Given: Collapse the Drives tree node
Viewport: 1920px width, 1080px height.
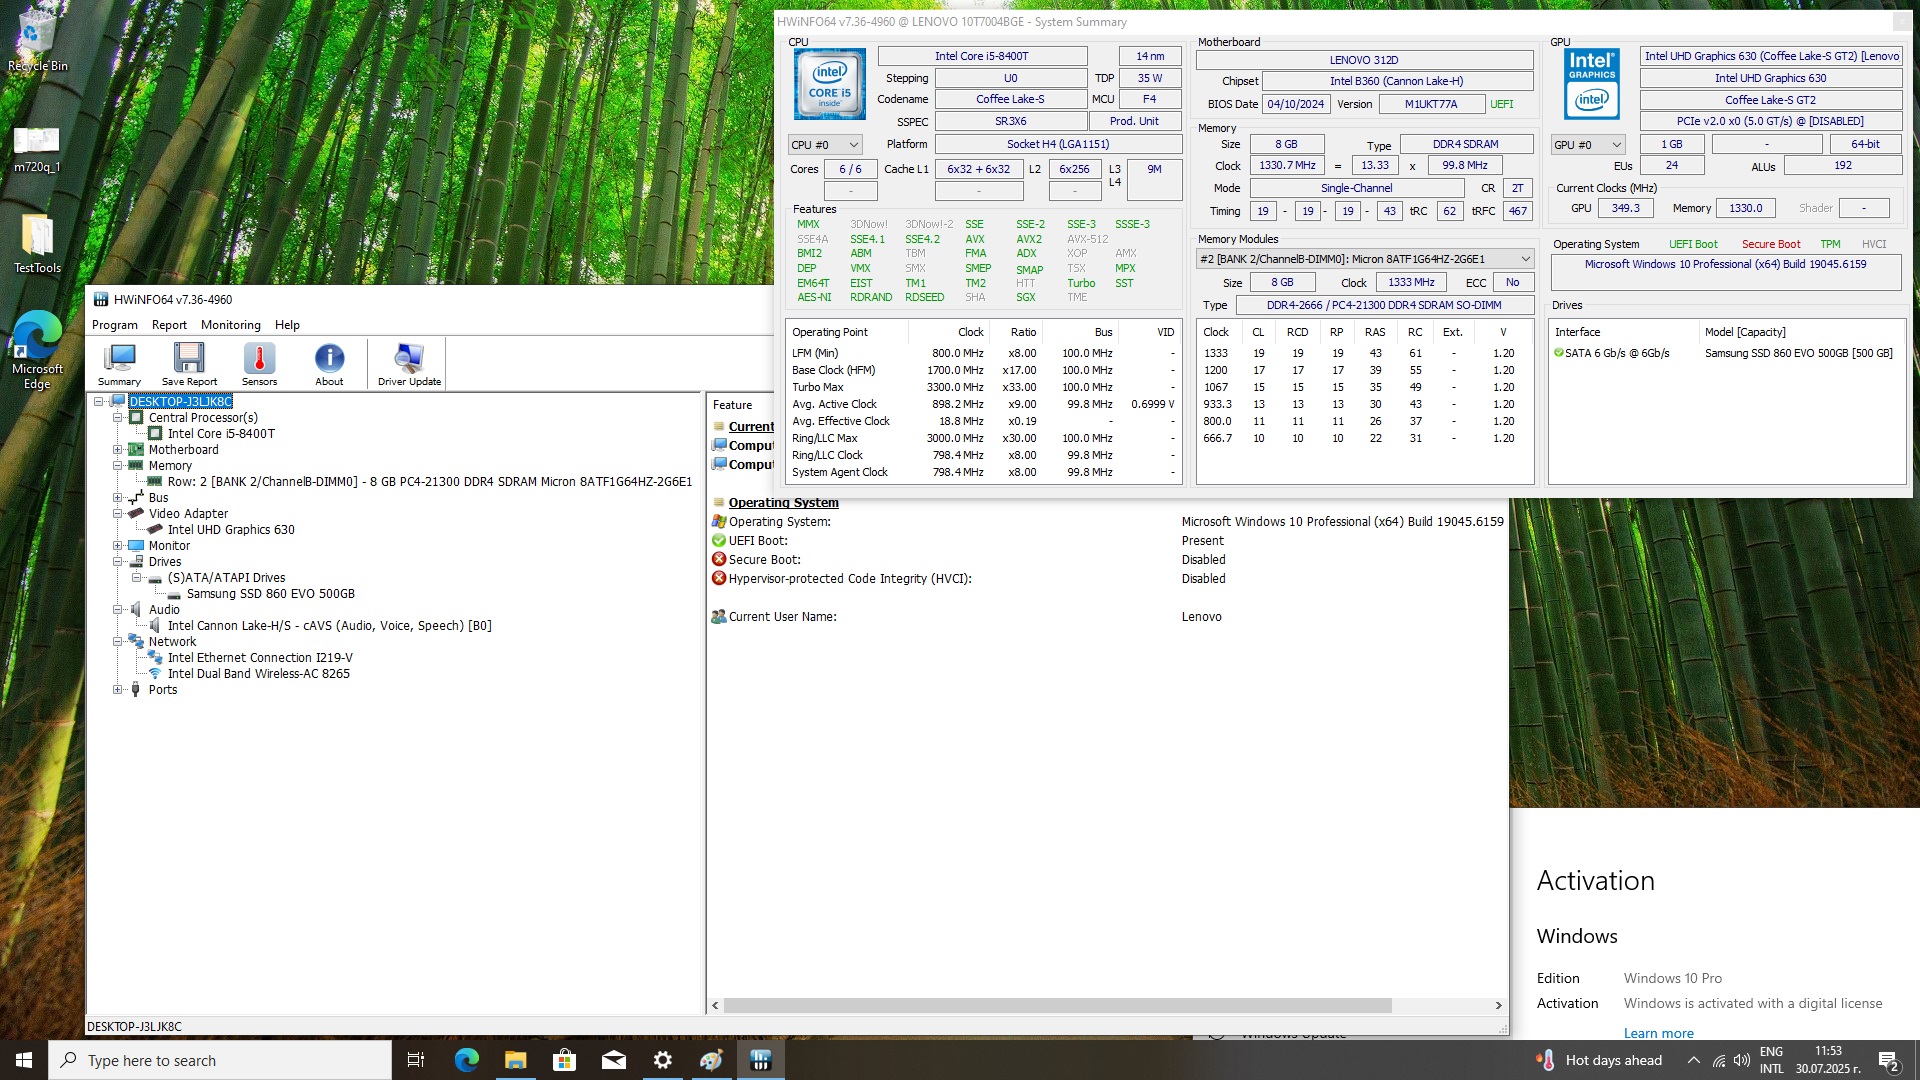Looking at the screenshot, I should pyautogui.click(x=118, y=562).
